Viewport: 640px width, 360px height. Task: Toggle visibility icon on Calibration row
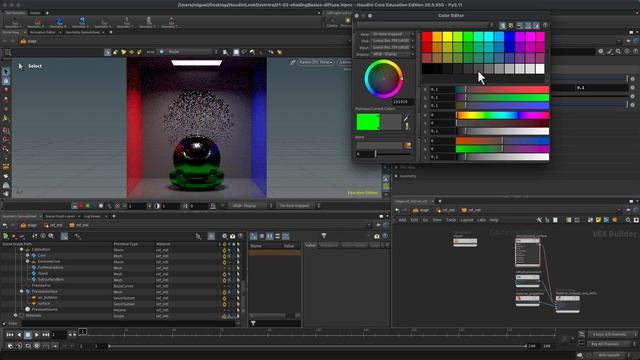(x=224, y=250)
